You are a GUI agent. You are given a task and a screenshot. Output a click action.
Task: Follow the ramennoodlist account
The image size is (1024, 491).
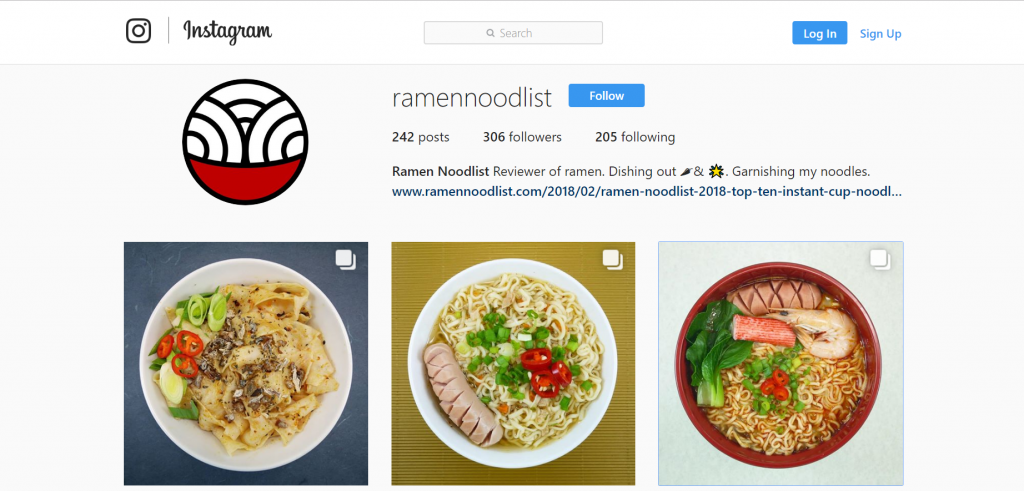coord(607,95)
